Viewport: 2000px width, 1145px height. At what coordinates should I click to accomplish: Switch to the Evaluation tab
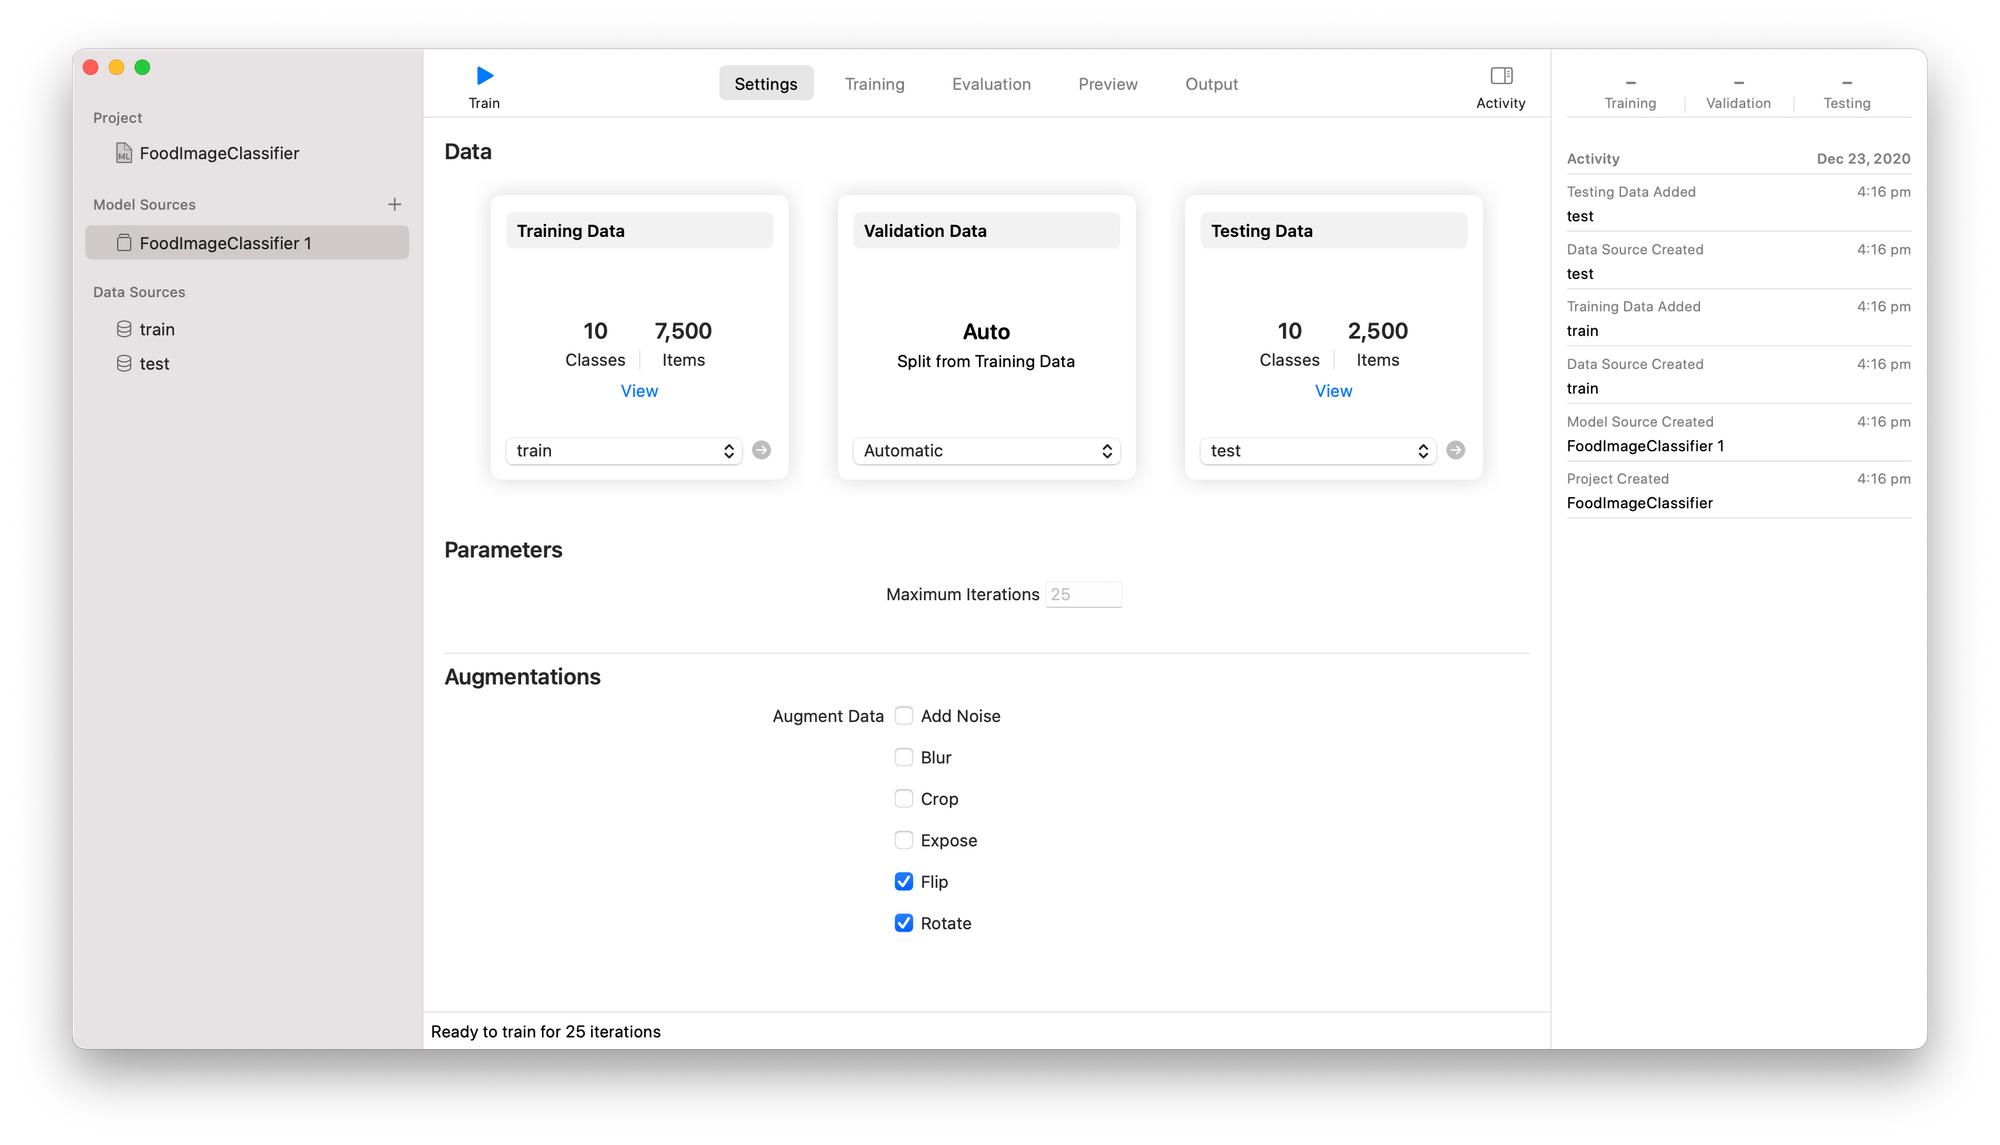[x=990, y=82]
